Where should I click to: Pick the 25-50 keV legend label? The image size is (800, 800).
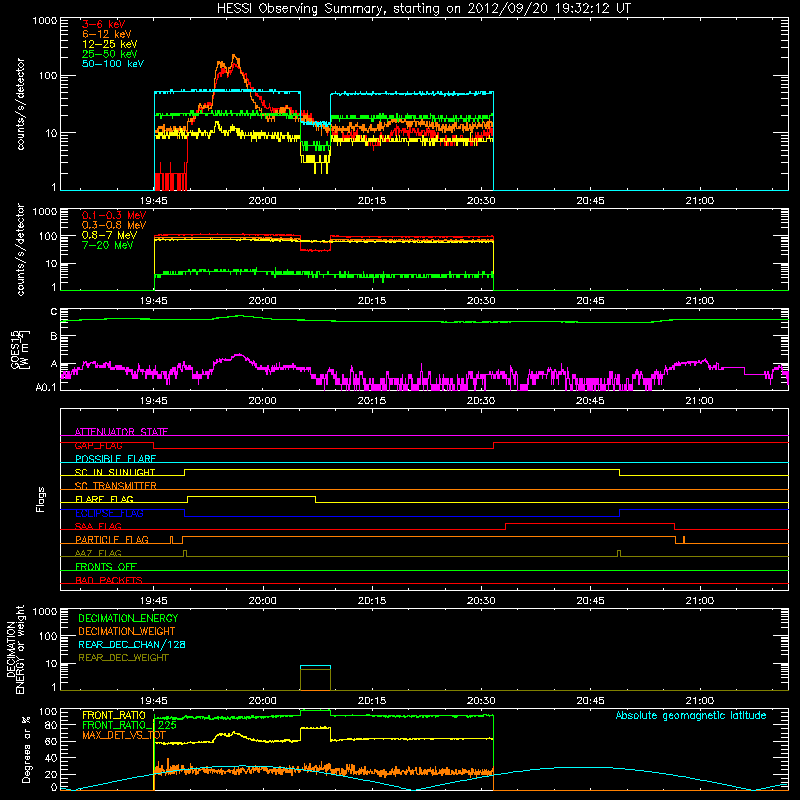click(x=110, y=54)
